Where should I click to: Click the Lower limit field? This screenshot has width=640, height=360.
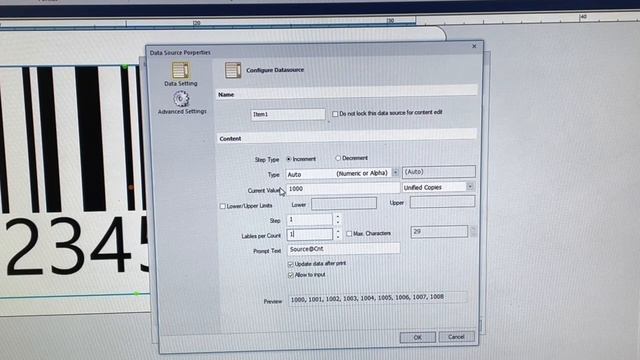pyautogui.click(x=344, y=204)
